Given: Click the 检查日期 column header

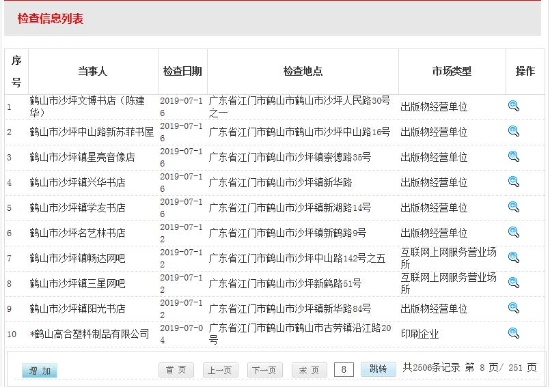Looking at the screenshot, I should click(x=183, y=71).
